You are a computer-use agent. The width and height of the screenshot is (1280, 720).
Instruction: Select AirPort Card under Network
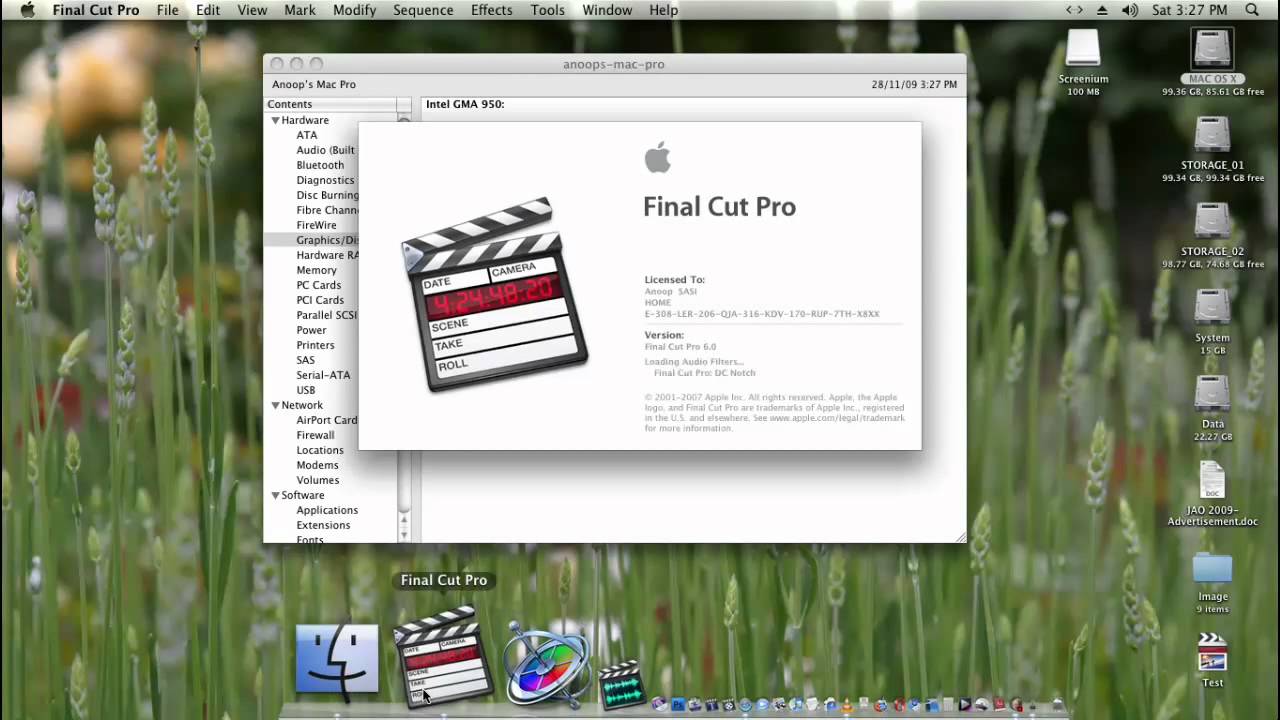(x=327, y=420)
